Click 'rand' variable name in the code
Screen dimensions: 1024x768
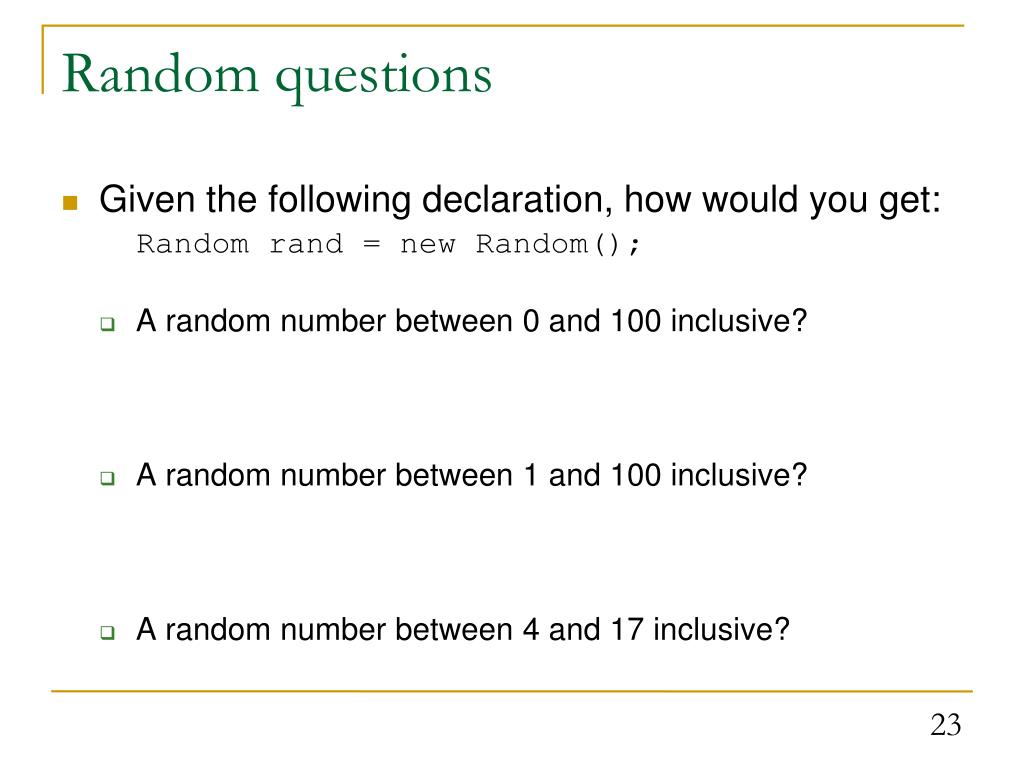(x=306, y=244)
